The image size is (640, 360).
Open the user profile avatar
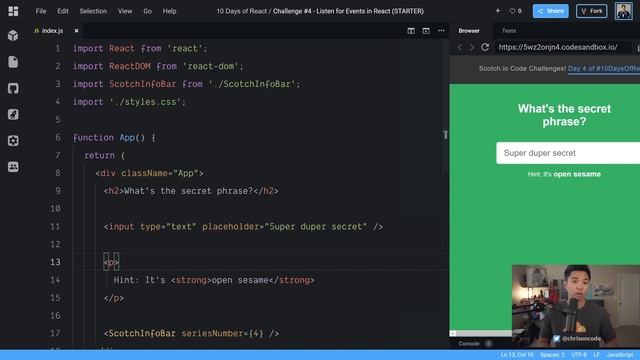(x=623, y=11)
